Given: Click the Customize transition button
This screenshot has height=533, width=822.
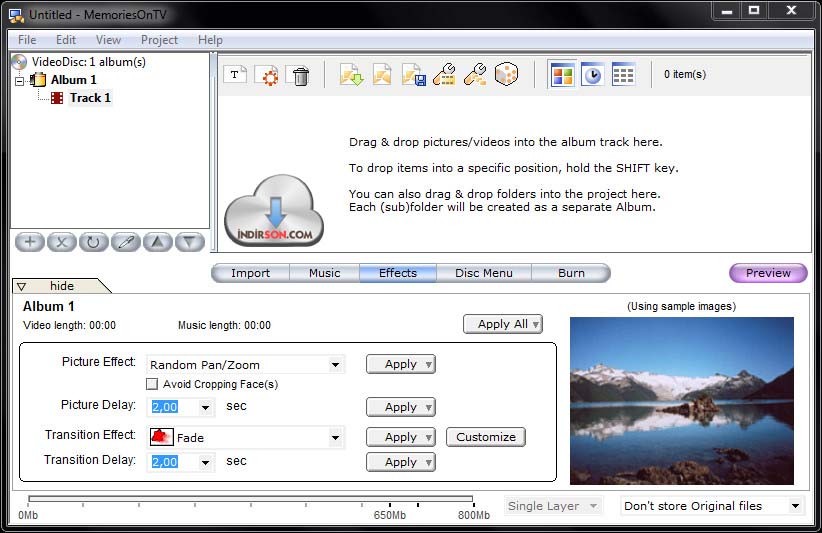Looking at the screenshot, I should pyautogui.click(x=486, y=437).
